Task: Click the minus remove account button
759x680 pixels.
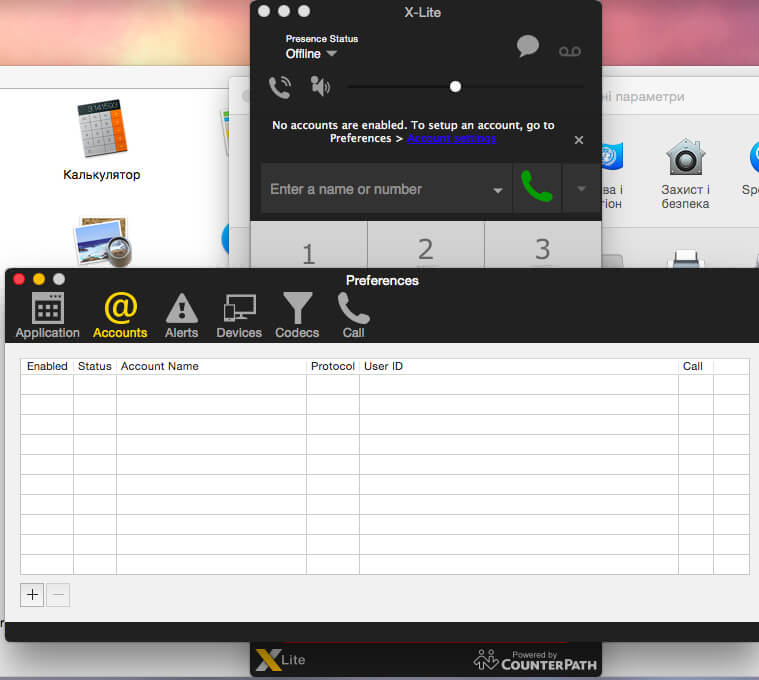Action: tap(58, 594)
